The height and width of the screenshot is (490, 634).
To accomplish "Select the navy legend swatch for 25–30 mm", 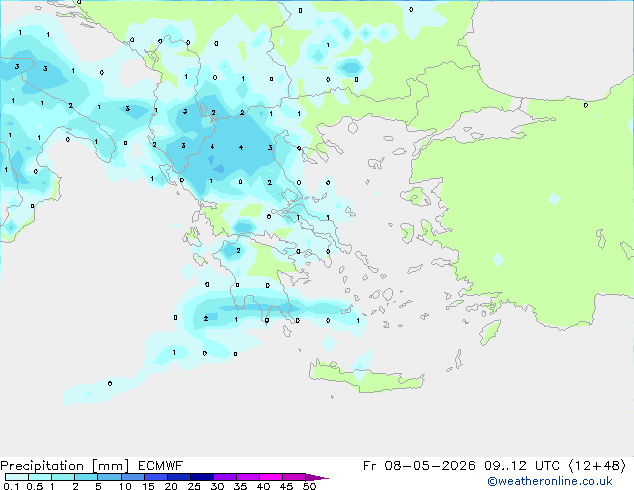I will tap(201, 477).
